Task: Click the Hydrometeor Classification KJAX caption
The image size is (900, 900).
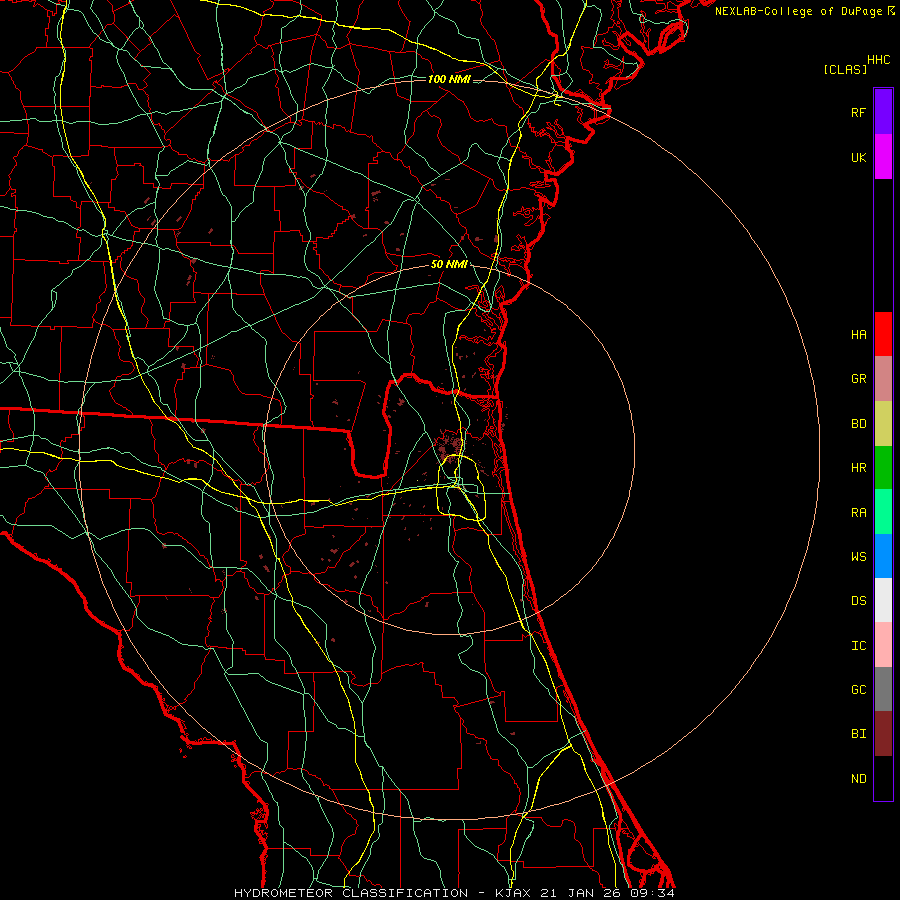Action: click(x=454, y=893)
